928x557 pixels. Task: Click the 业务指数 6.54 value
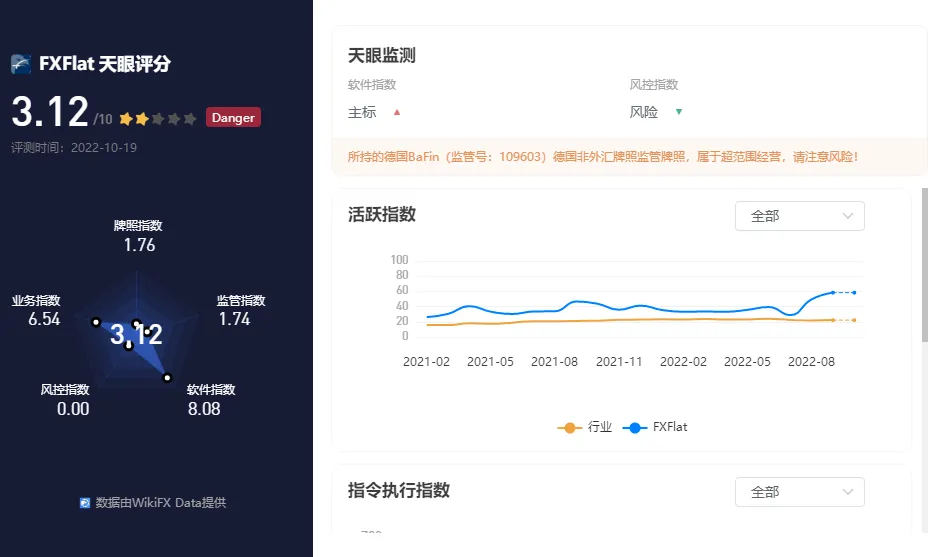pyautogui.click(x=44, y=319)
